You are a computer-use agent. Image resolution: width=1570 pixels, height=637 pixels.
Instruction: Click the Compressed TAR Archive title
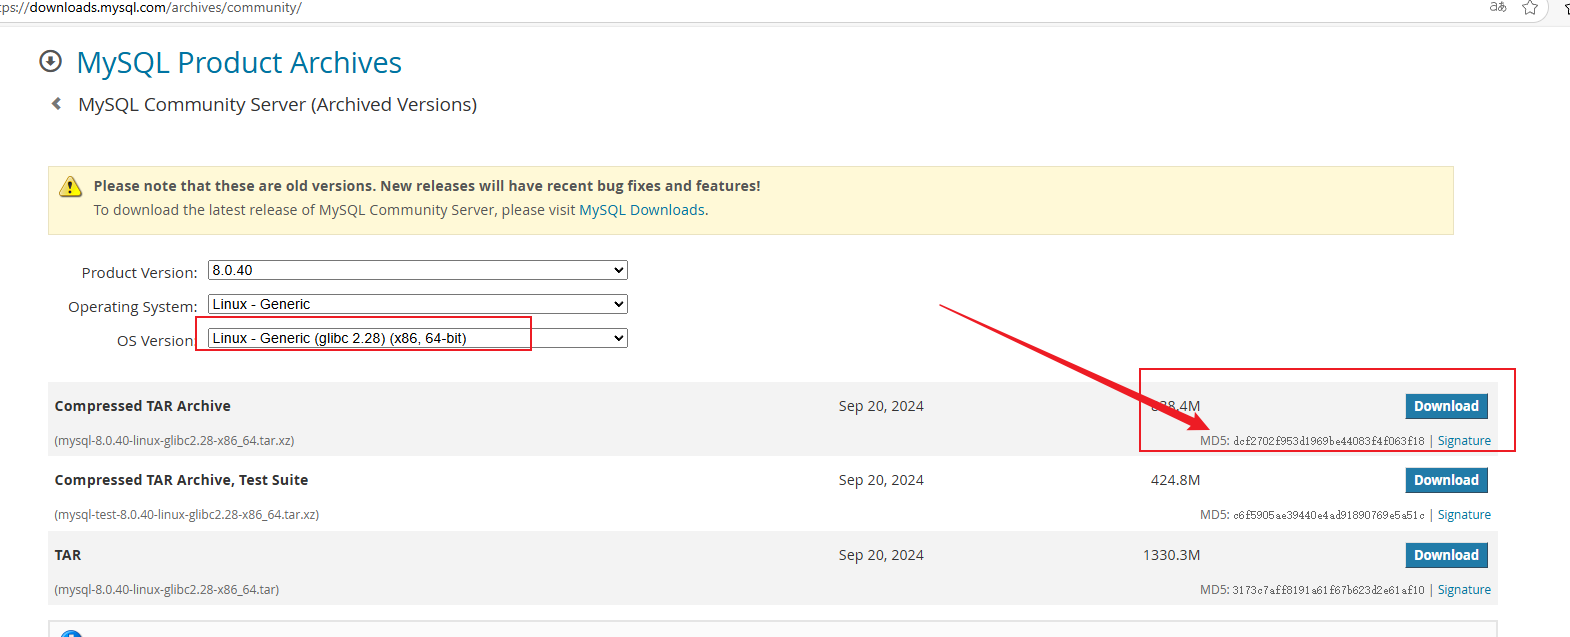point(143,406)
